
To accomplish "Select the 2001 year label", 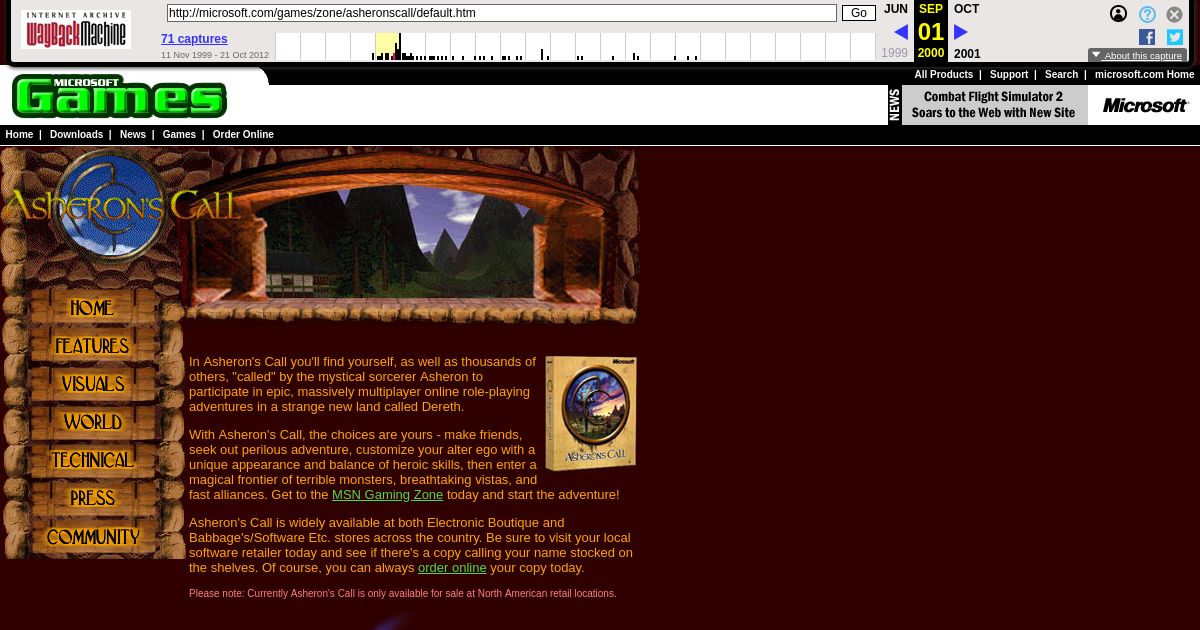I will tap(967, 54).
